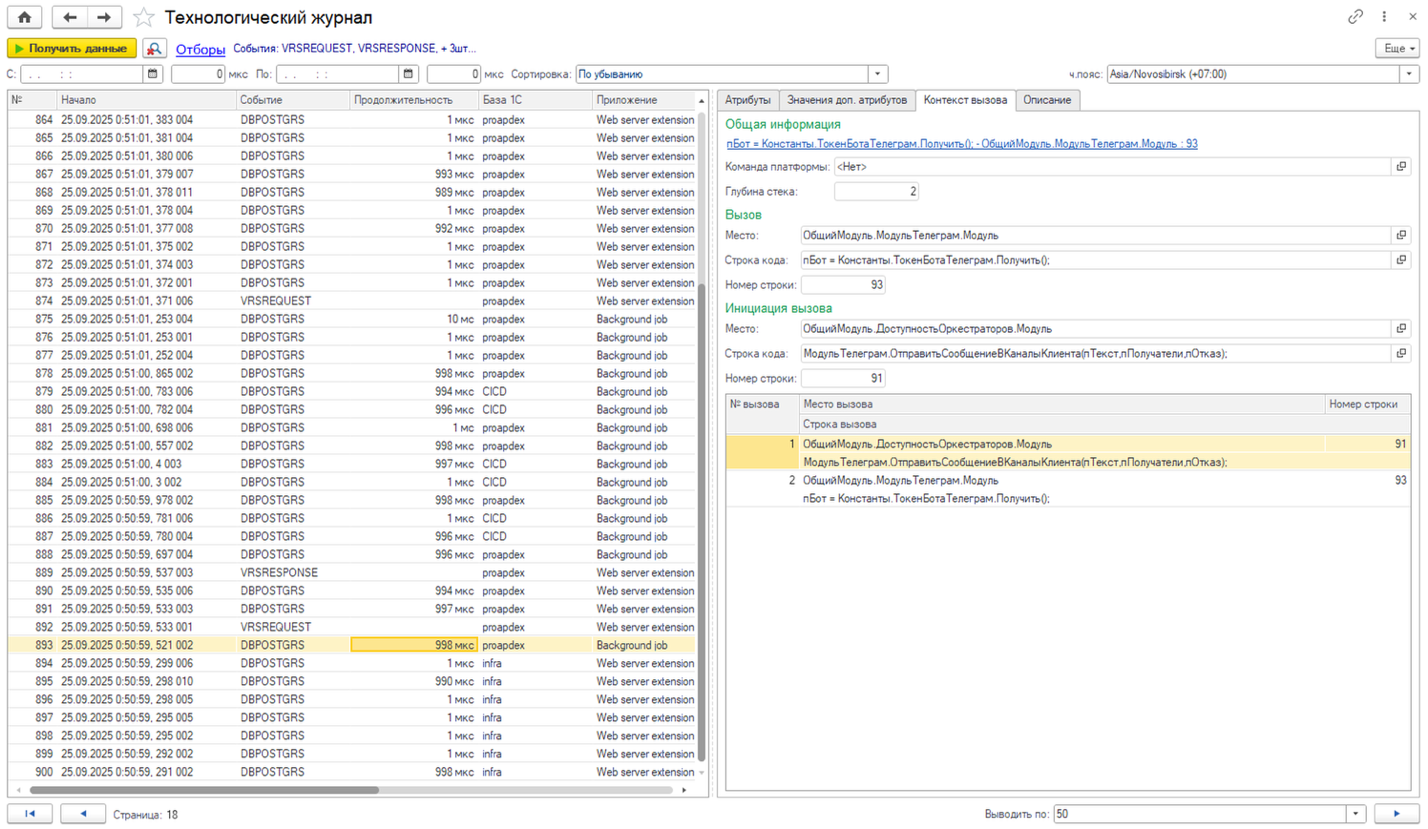This screenshot has width=1428, height=829.
Task: Expand the time zone dropdown
Action: (x=1410, y=74)
